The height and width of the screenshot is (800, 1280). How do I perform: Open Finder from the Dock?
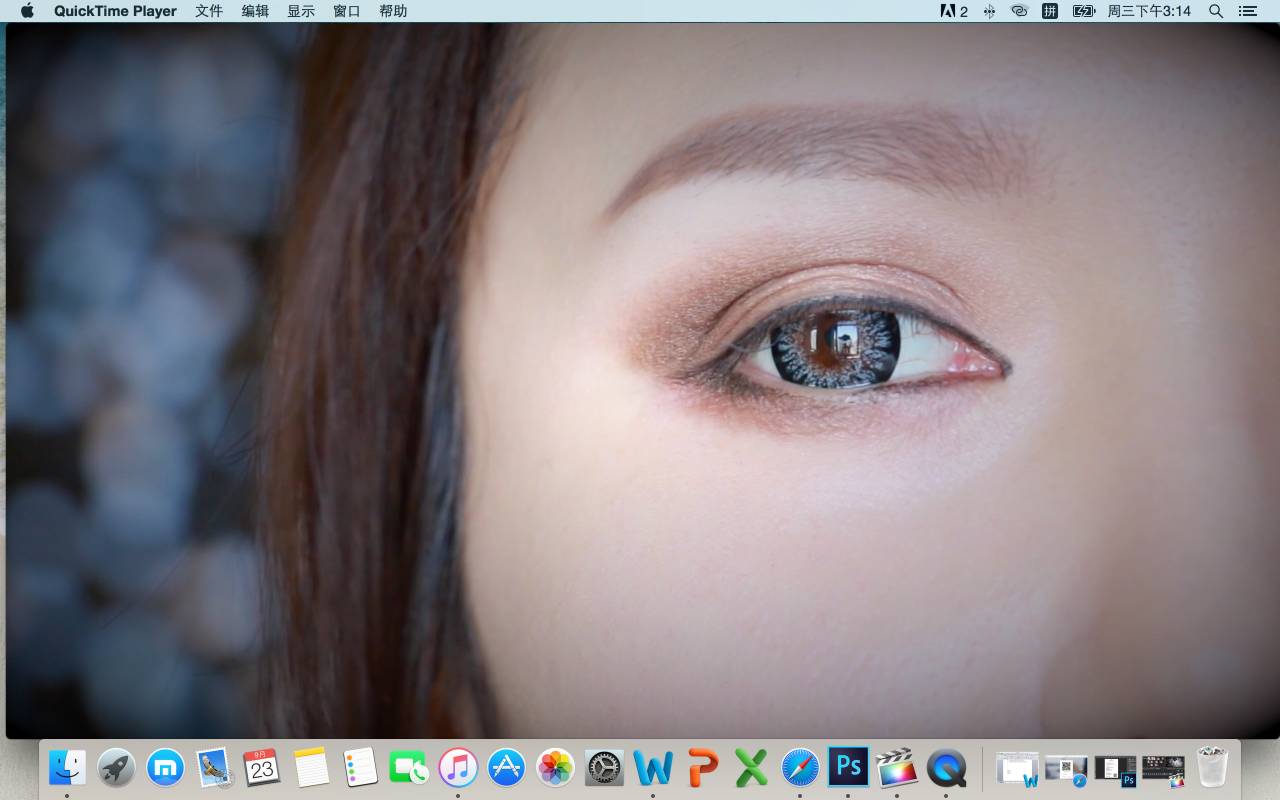tap(67, 768)
